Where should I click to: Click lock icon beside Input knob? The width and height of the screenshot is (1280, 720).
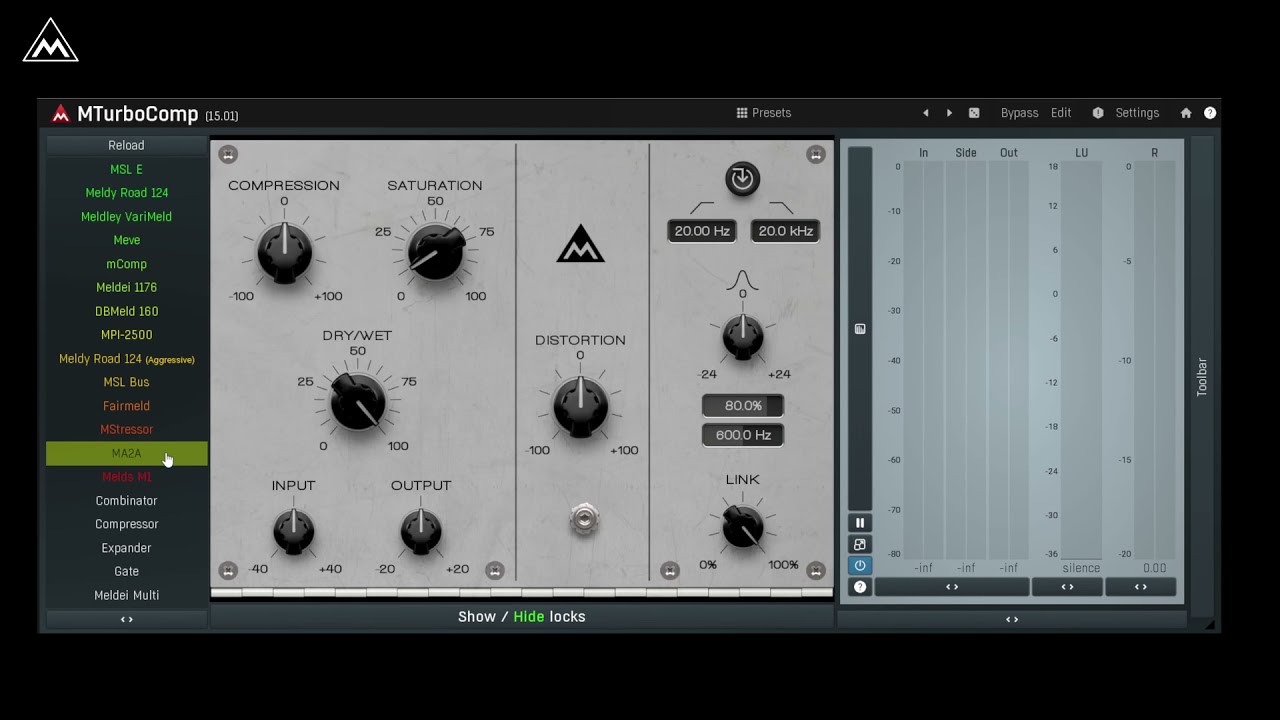click(x=228, y=571)
